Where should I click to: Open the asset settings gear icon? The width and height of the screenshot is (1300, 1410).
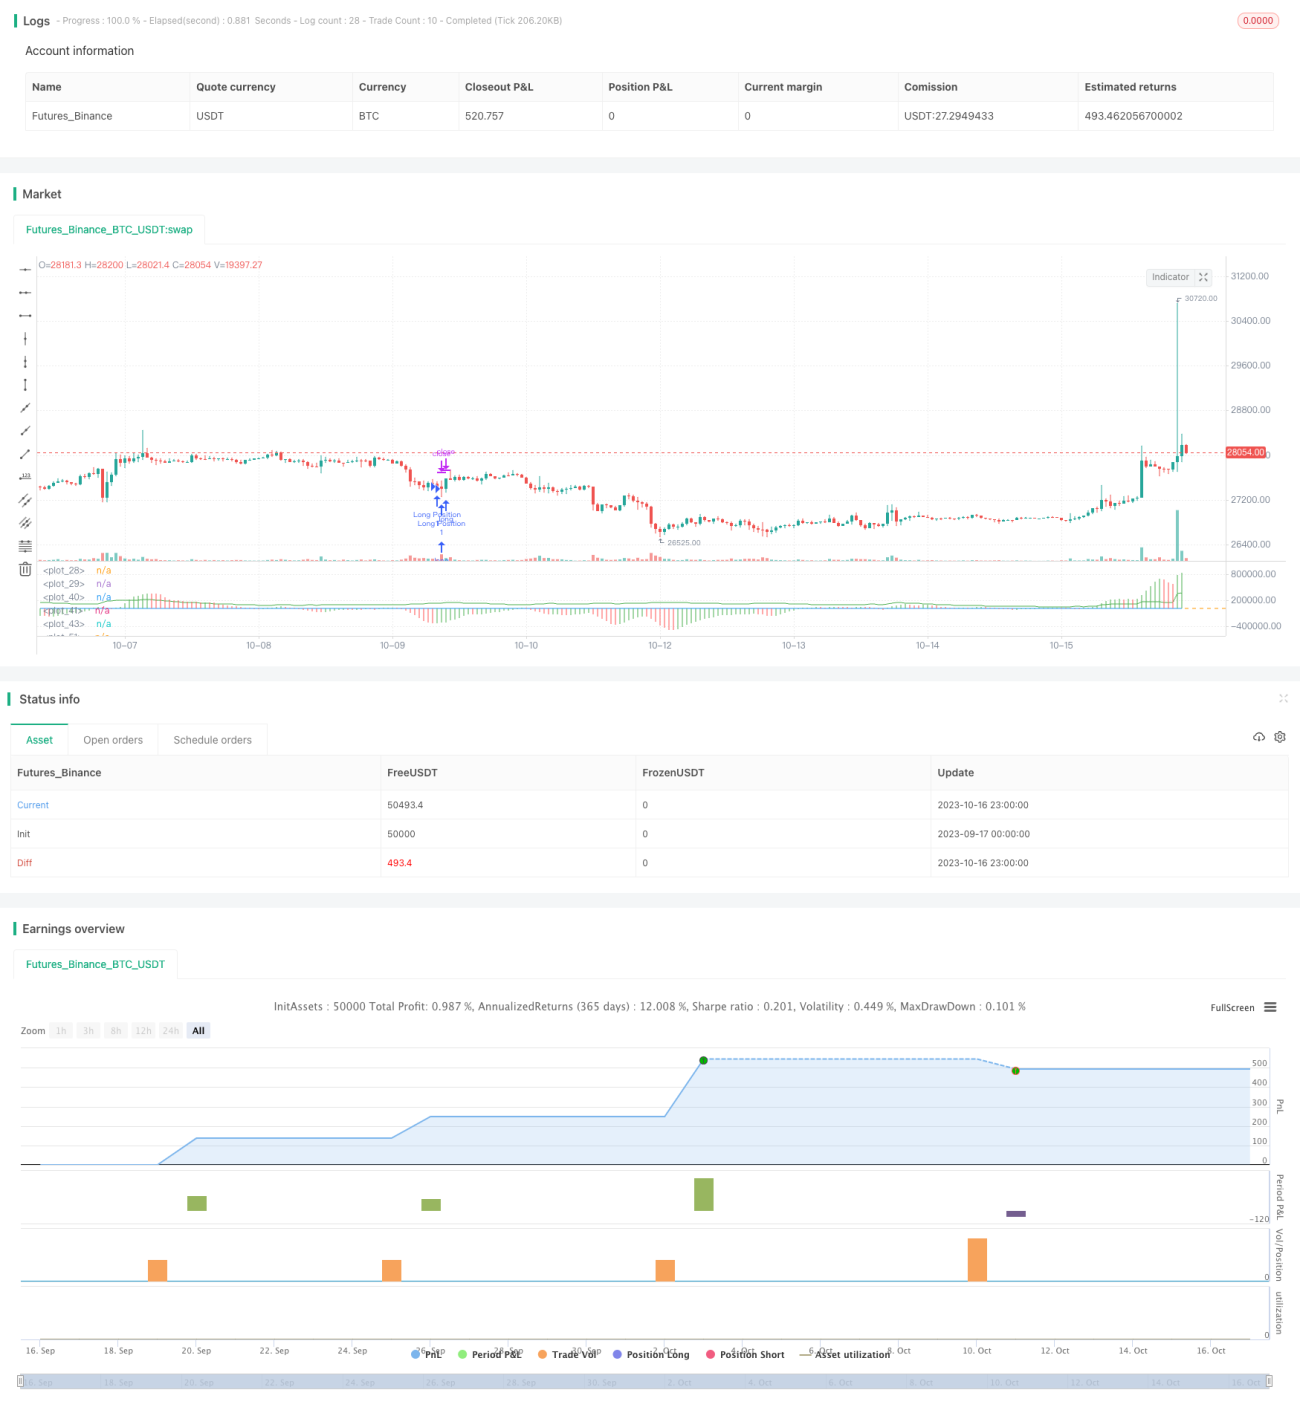[x=1280, y=737]
